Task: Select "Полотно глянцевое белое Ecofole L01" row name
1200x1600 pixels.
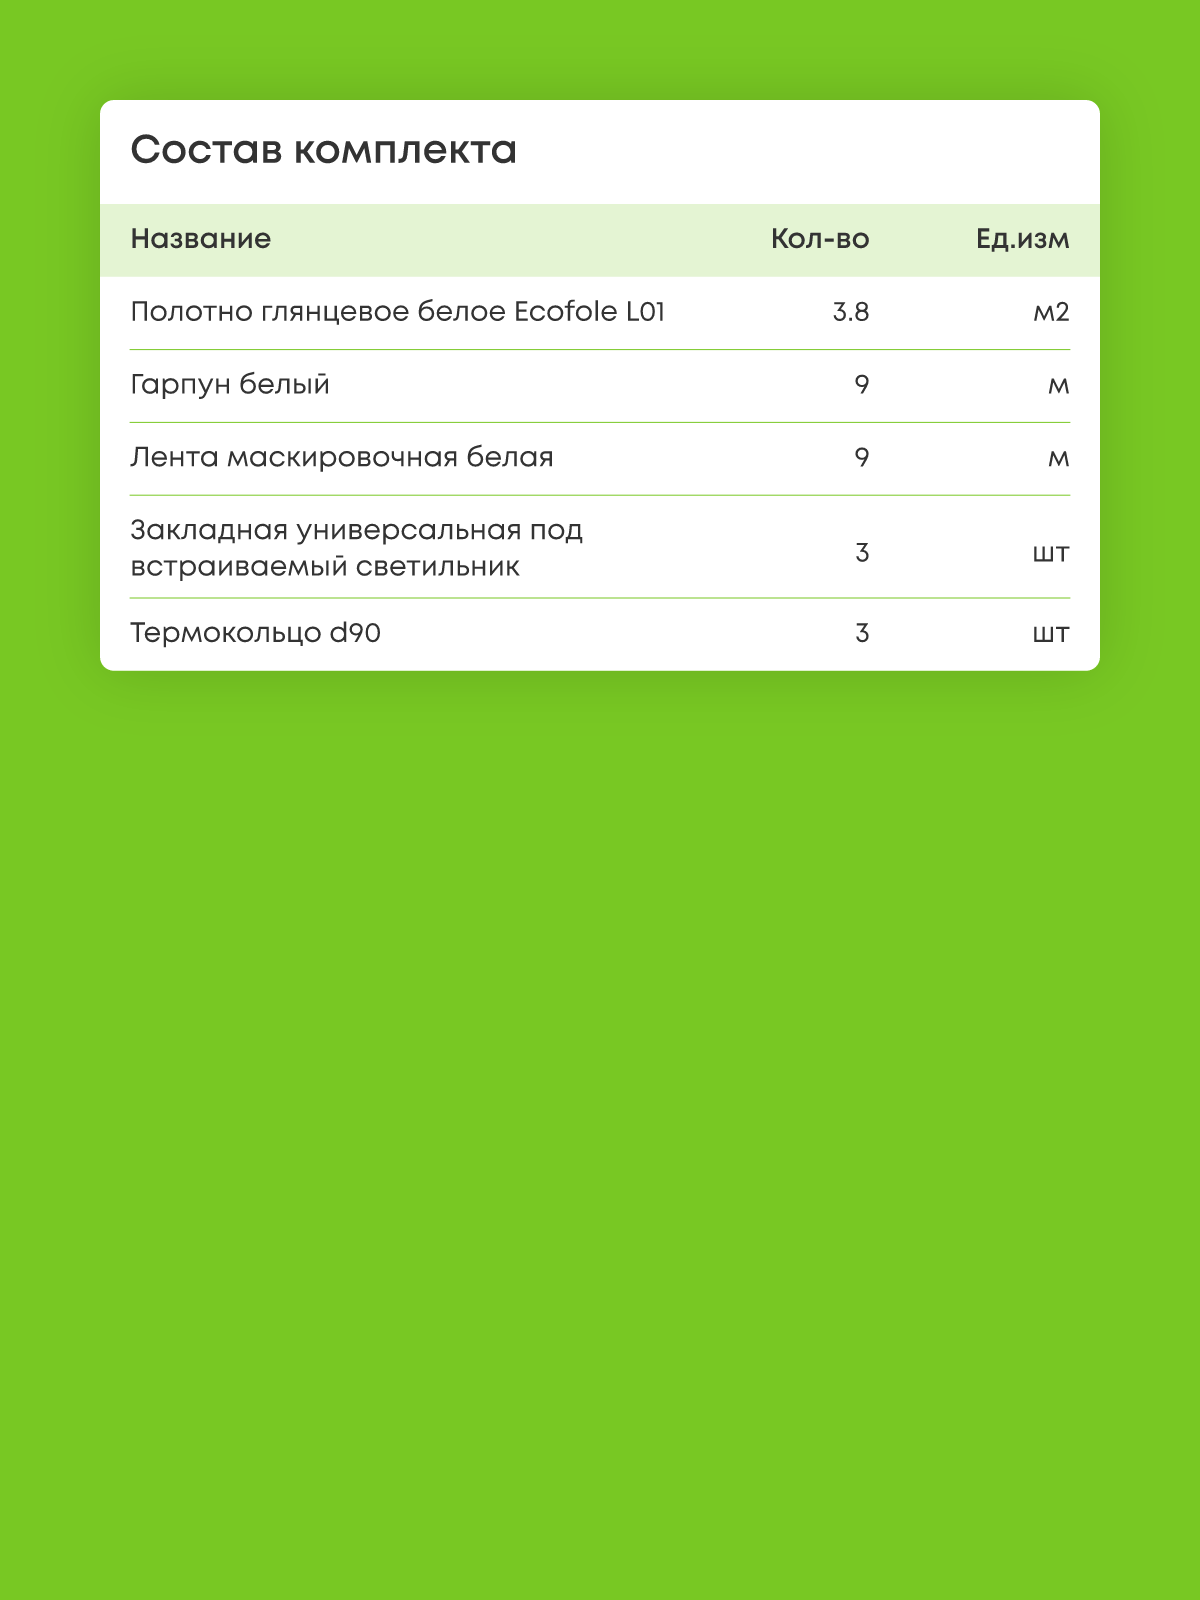Action: pos(397,312)
